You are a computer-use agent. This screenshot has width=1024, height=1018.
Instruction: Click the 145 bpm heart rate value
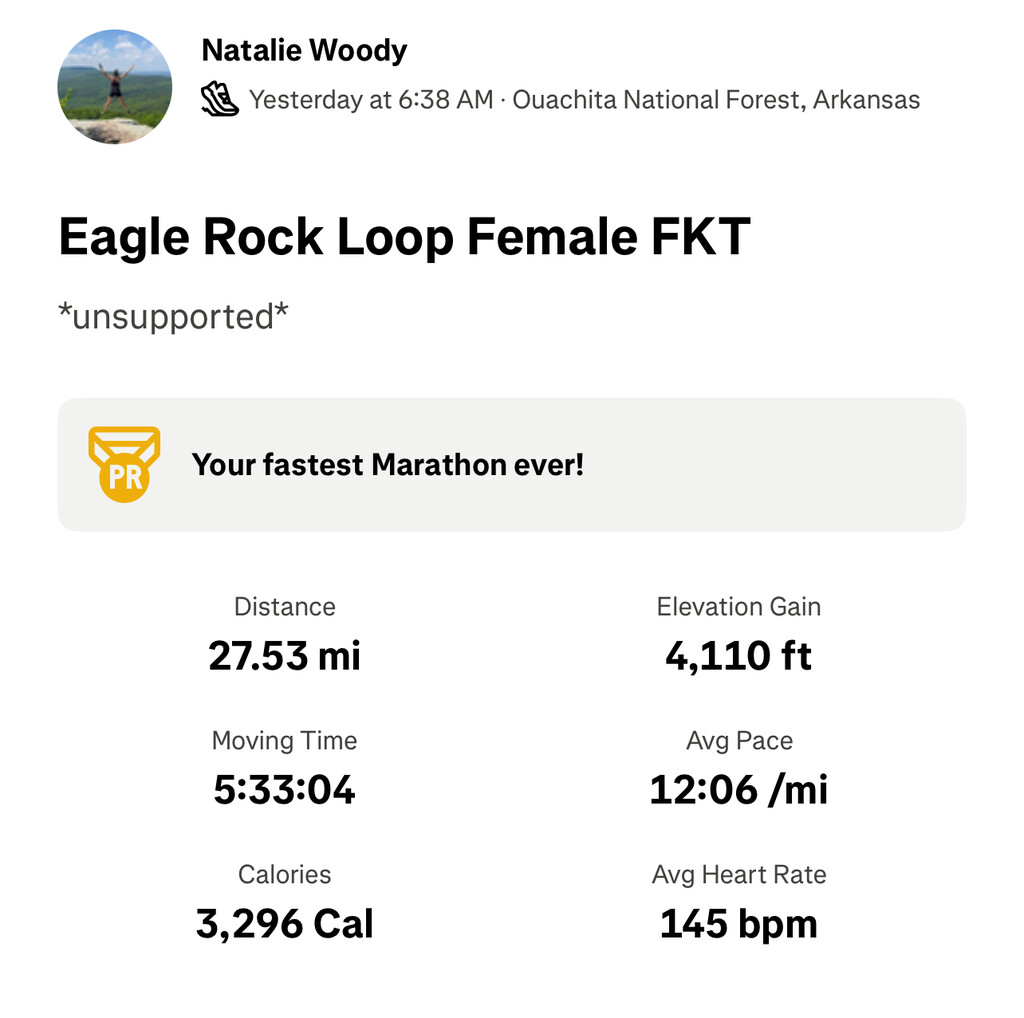[x=739, y=924]
